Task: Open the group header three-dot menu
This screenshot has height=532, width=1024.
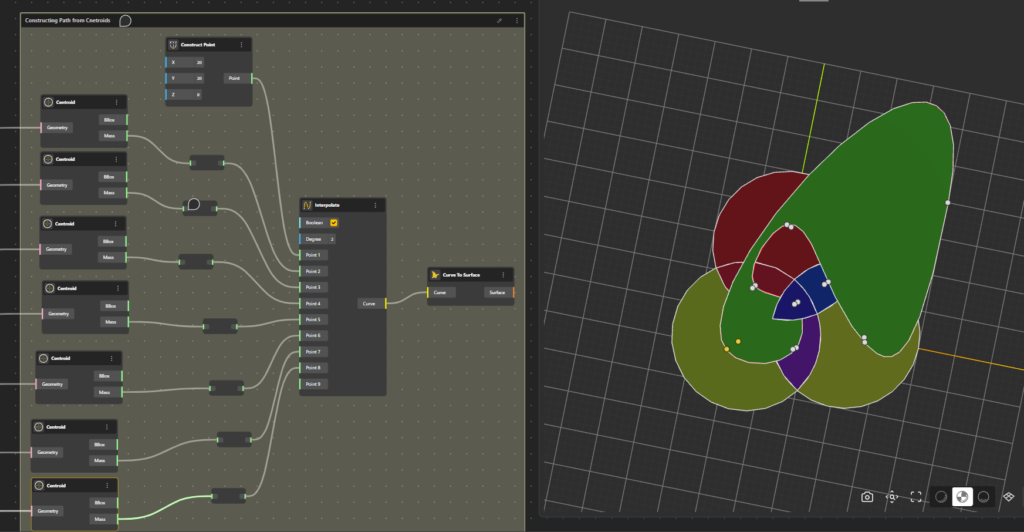Action: (x=516, y=20)
